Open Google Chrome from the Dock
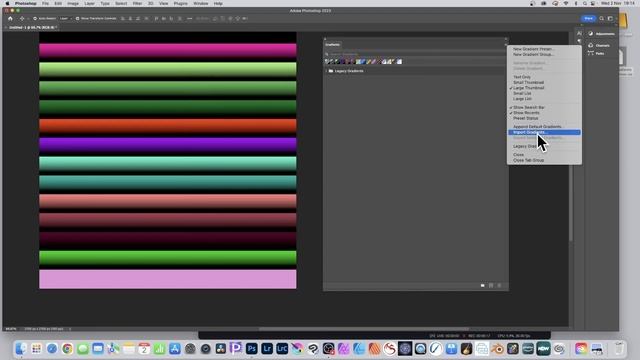 click(x=67, y=349)
